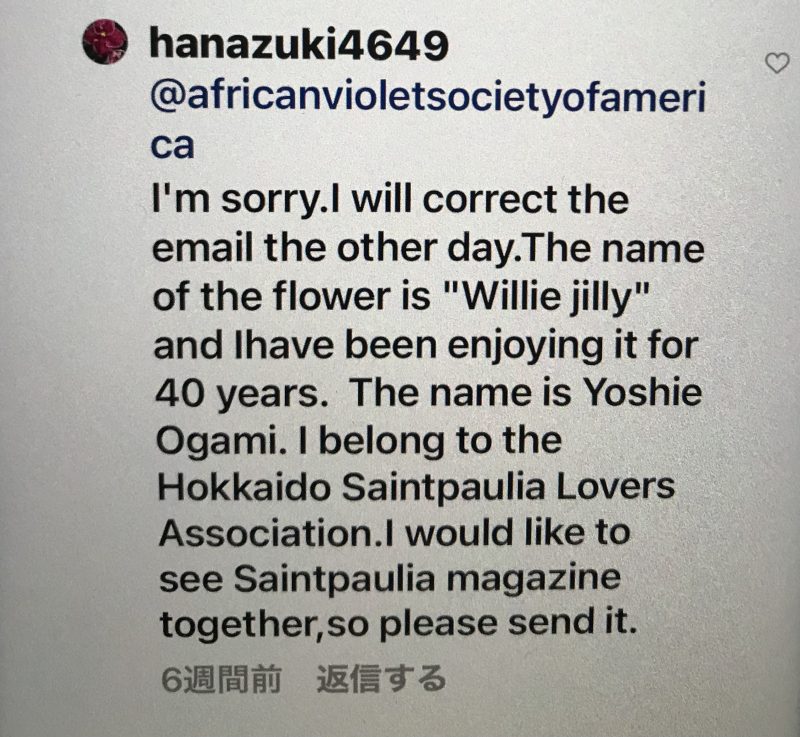Viewport: 800px width, 737px height.
Task: Click 'and Ihave been enjoying it for' line
Action: pos(426,346)
